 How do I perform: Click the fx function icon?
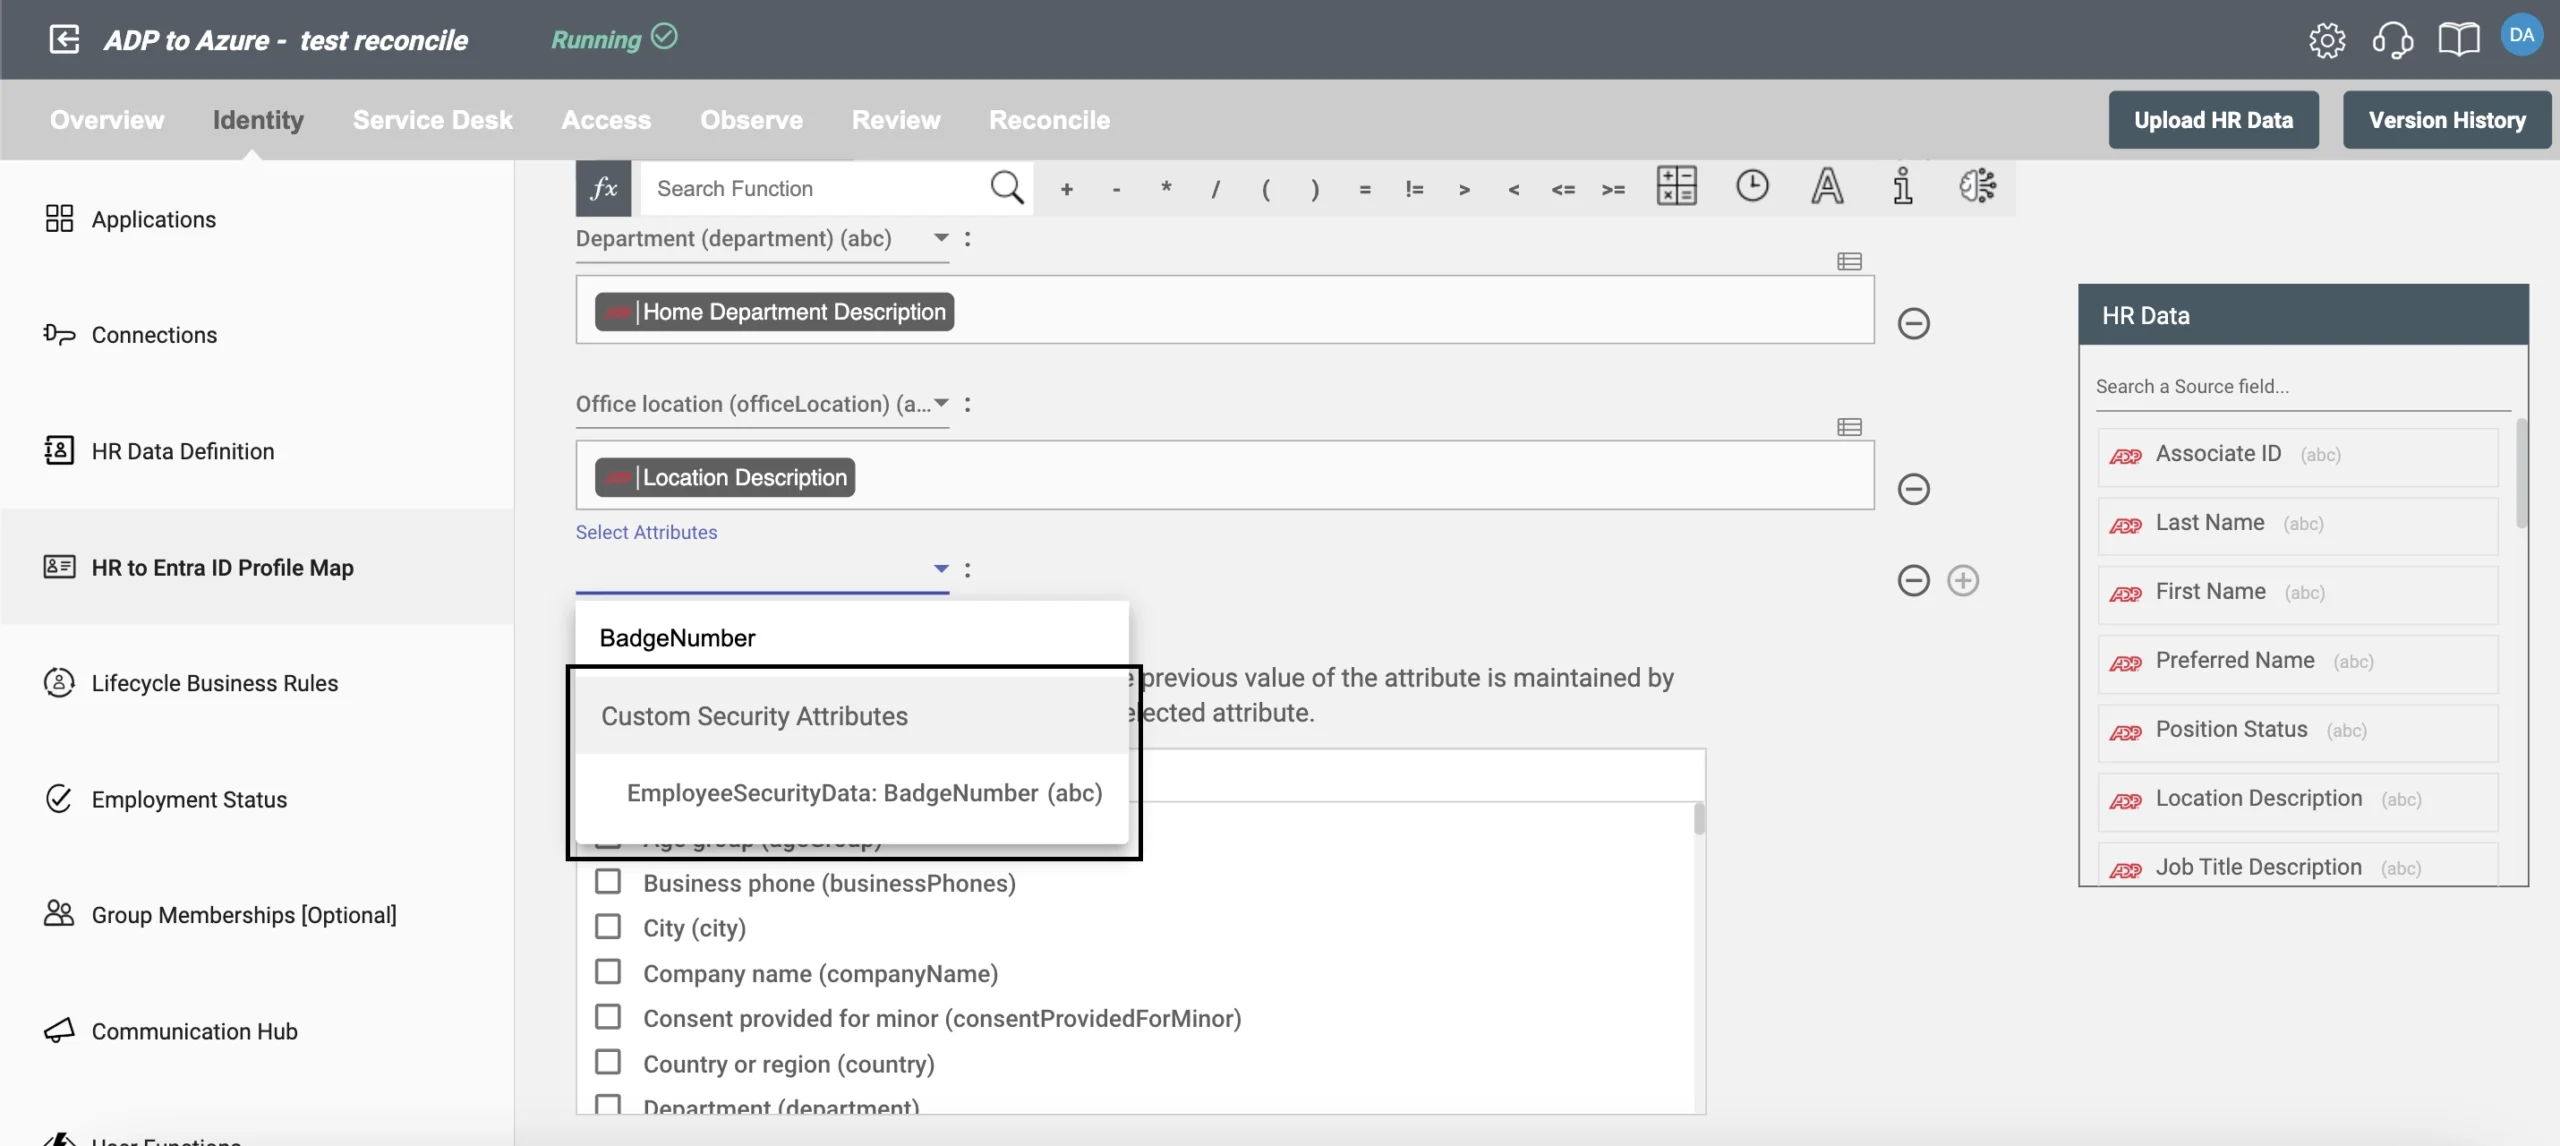[x=603, y=188]
